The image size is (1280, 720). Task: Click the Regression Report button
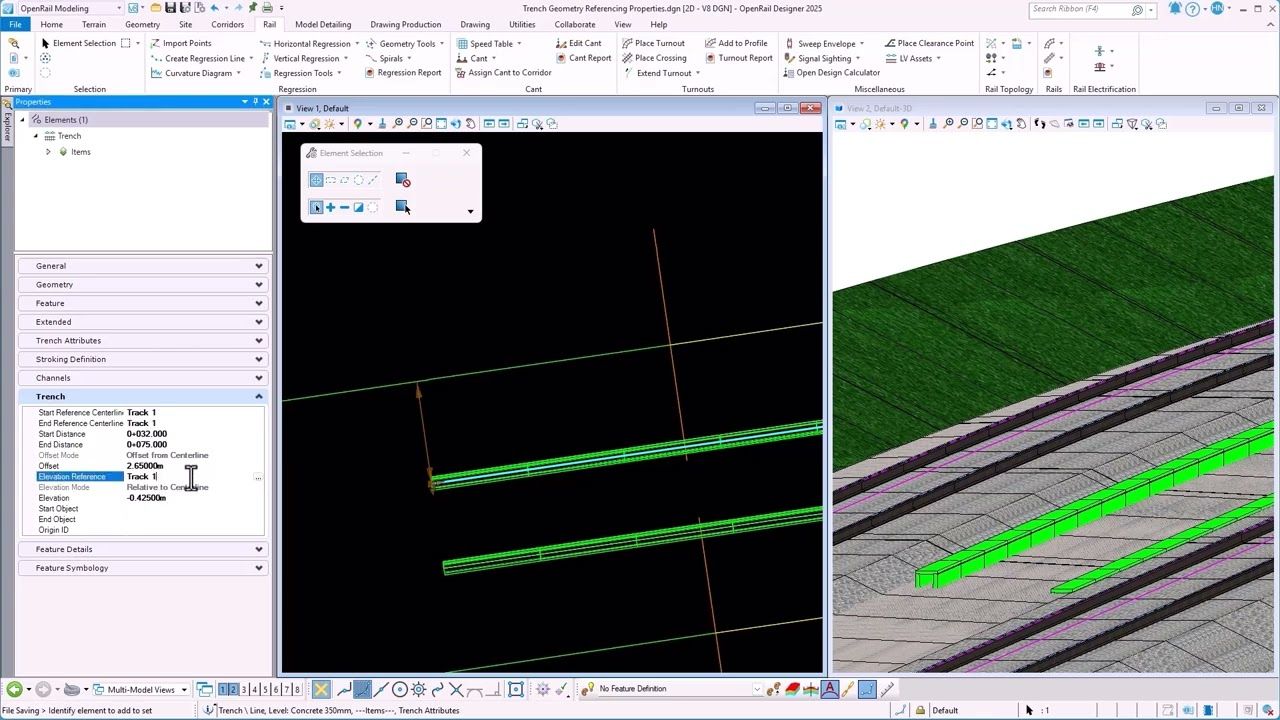(403, 73)
